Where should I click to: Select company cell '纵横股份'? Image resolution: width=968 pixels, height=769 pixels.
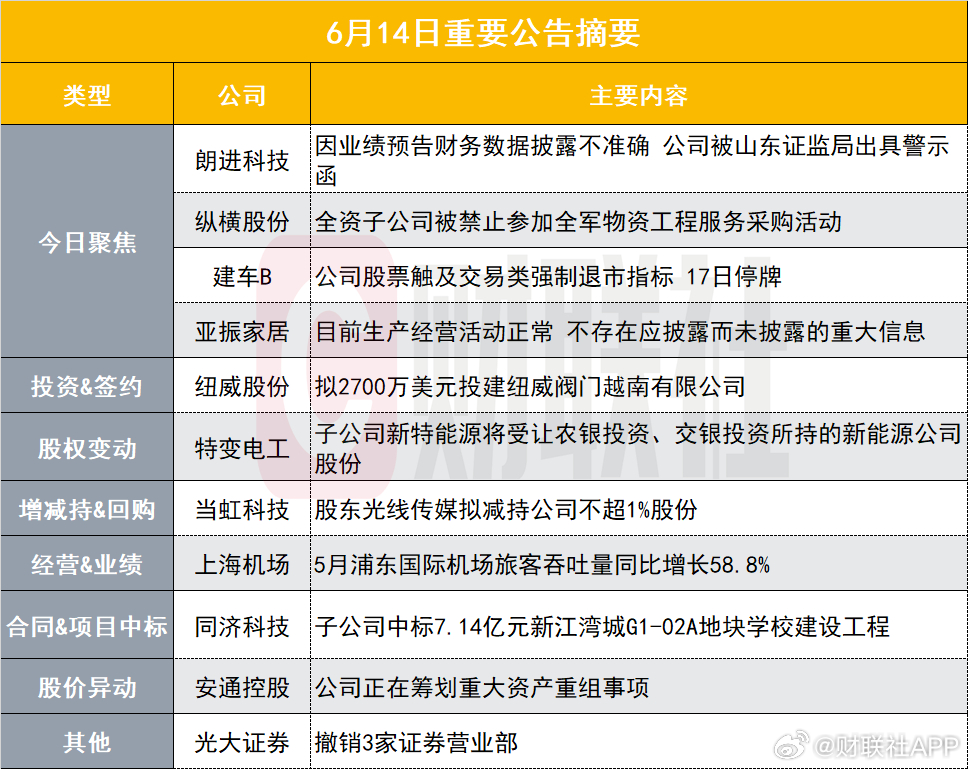point(242,221)
